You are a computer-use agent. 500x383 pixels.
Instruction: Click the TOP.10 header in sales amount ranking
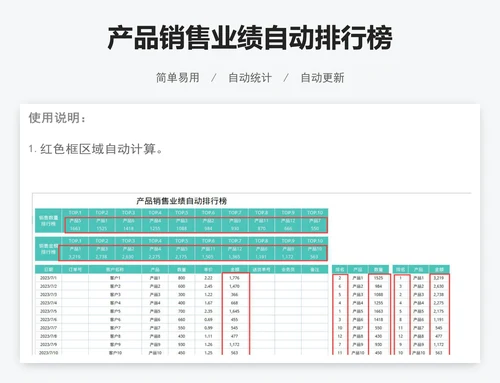point(315,241)
